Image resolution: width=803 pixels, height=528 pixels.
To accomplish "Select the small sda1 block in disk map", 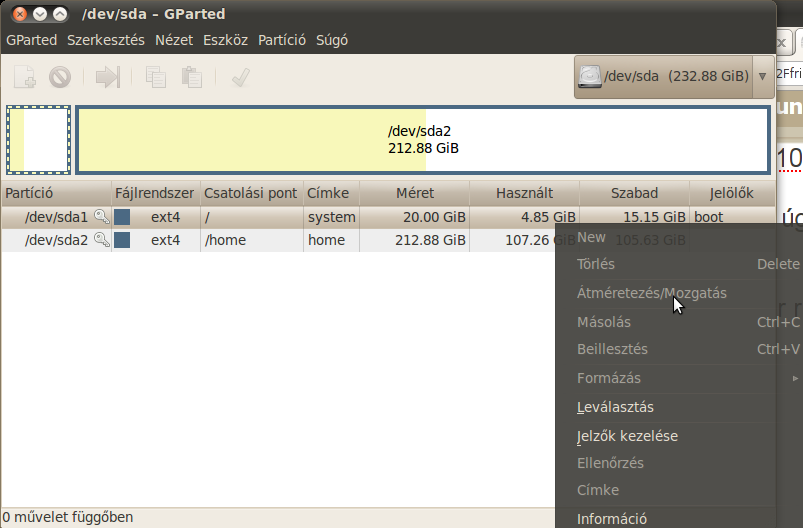I will pos(38,140).
